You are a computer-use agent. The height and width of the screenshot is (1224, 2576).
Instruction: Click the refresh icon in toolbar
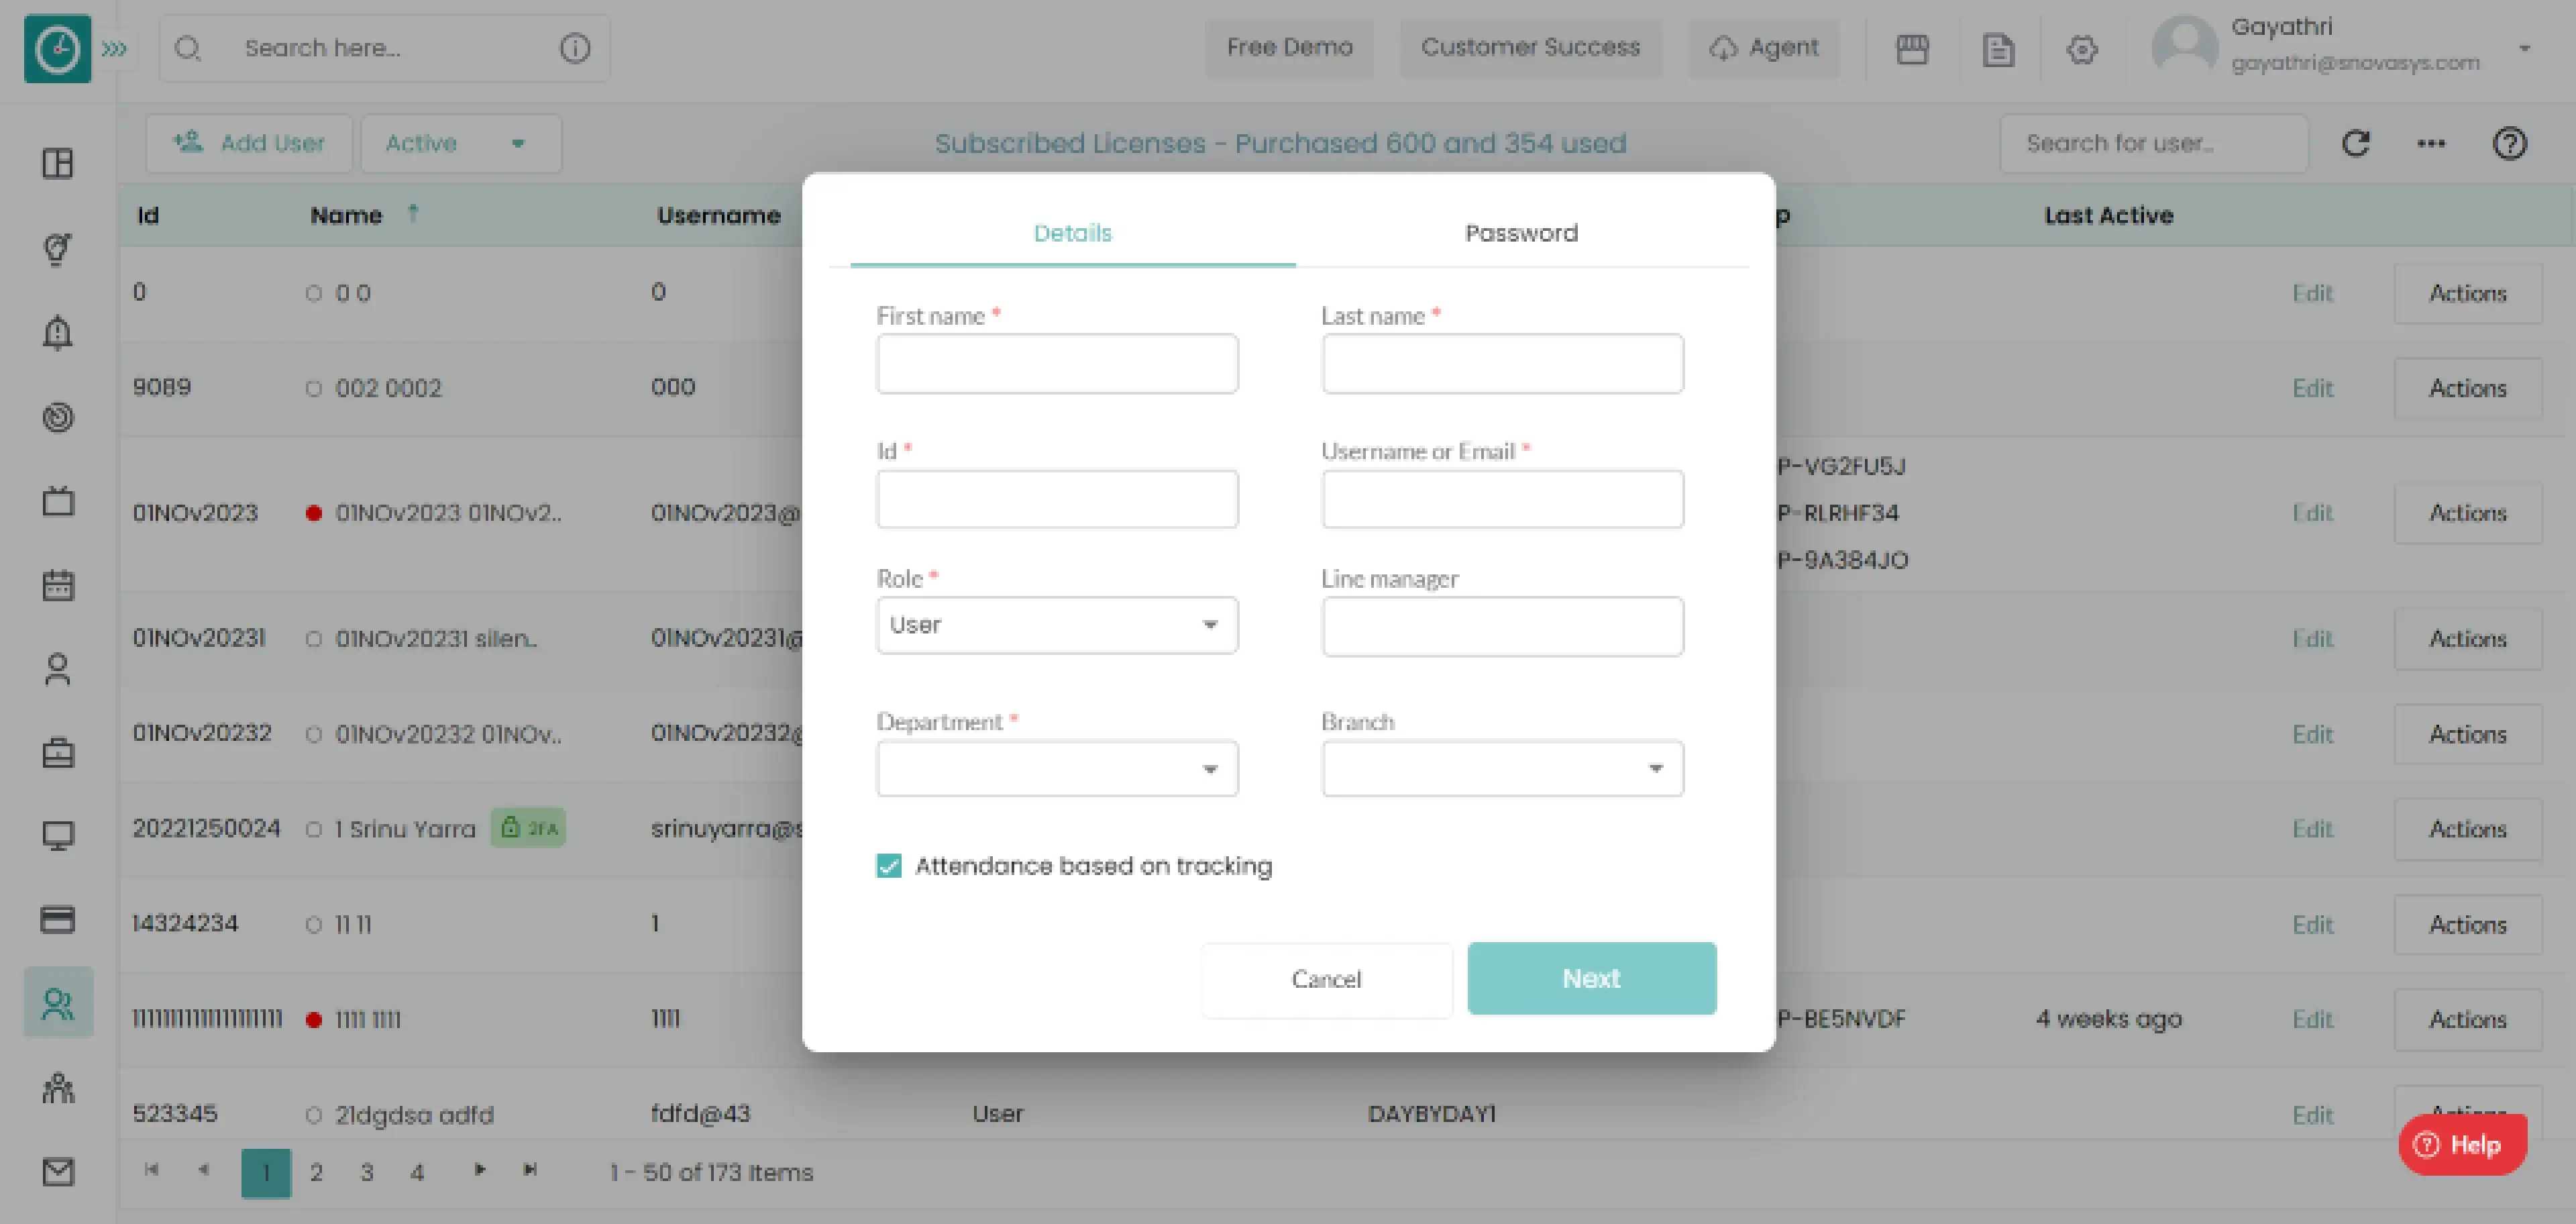pyautogui.click(x=2356, y=144)
